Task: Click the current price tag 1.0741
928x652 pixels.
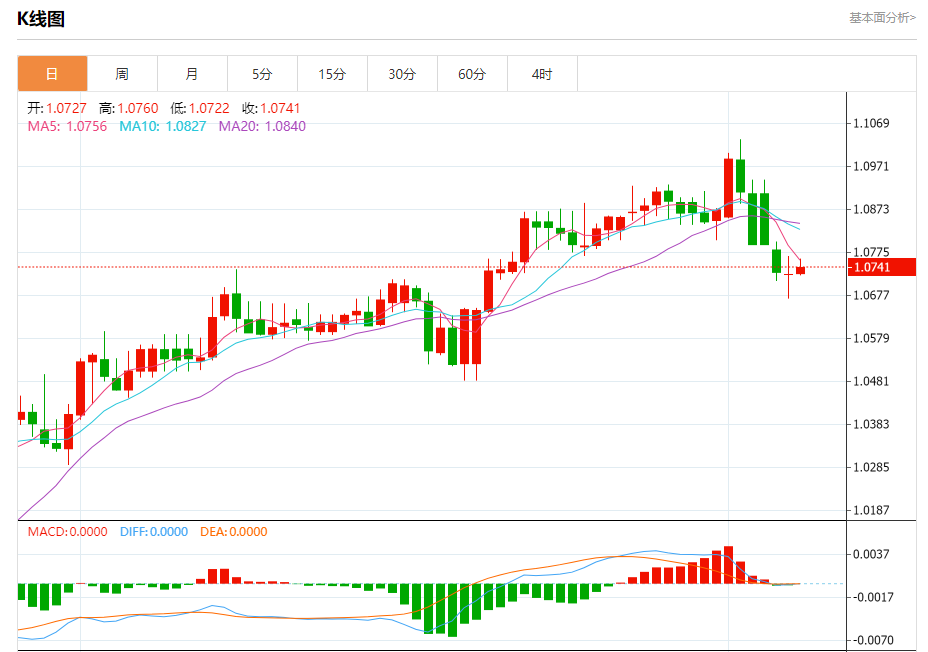Action: pos(881,267)
